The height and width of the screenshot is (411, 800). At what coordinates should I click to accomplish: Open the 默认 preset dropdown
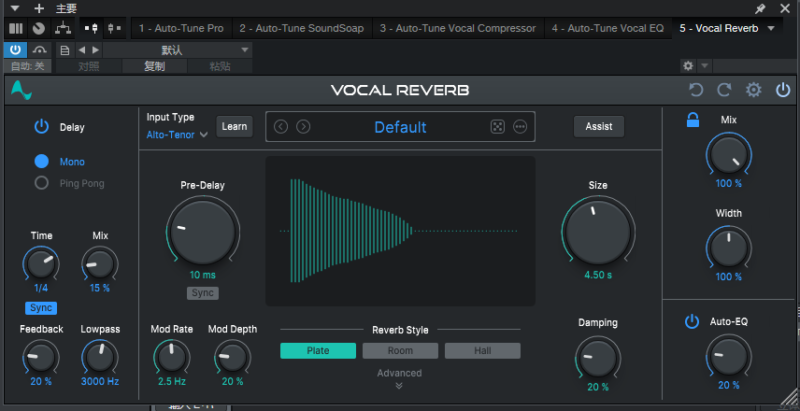coord(177,49)
